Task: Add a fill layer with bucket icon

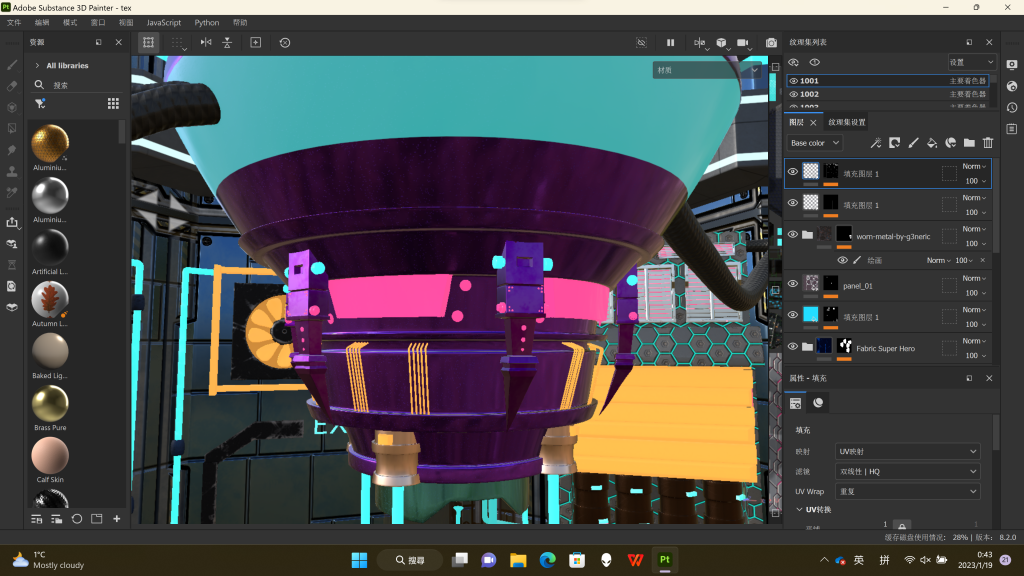Action: (x=932, y=143)
